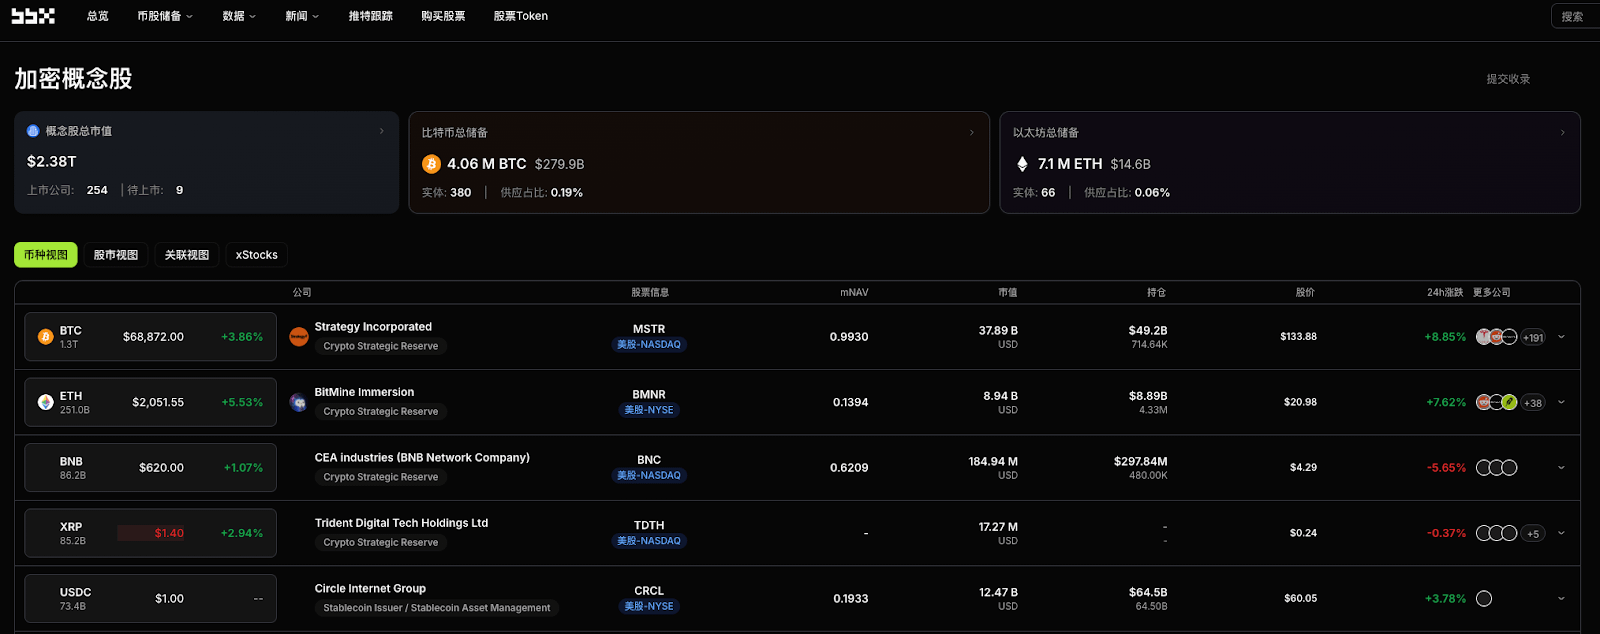The height and width of the screenshot is (634, 1600).
Task: Open the 以太坊总储备 card arrow
Action: [1562, 132]
